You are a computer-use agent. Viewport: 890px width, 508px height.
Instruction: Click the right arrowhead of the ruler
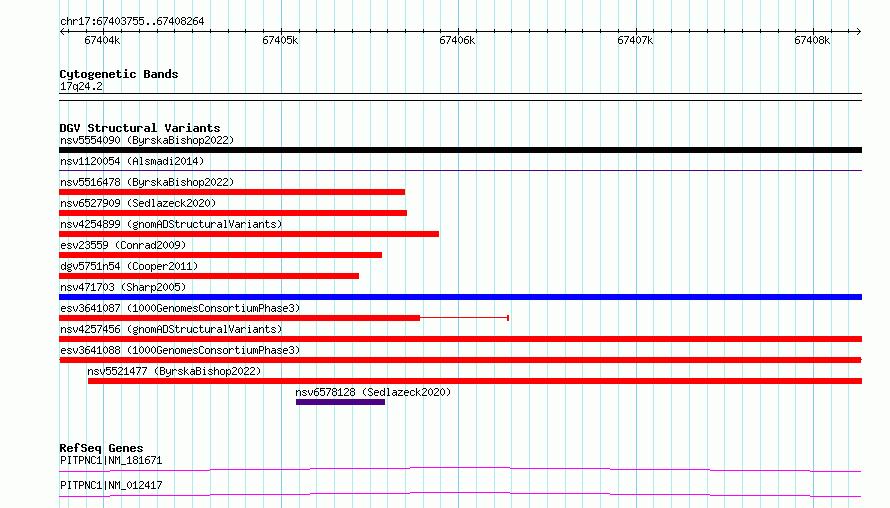(858, 32)
